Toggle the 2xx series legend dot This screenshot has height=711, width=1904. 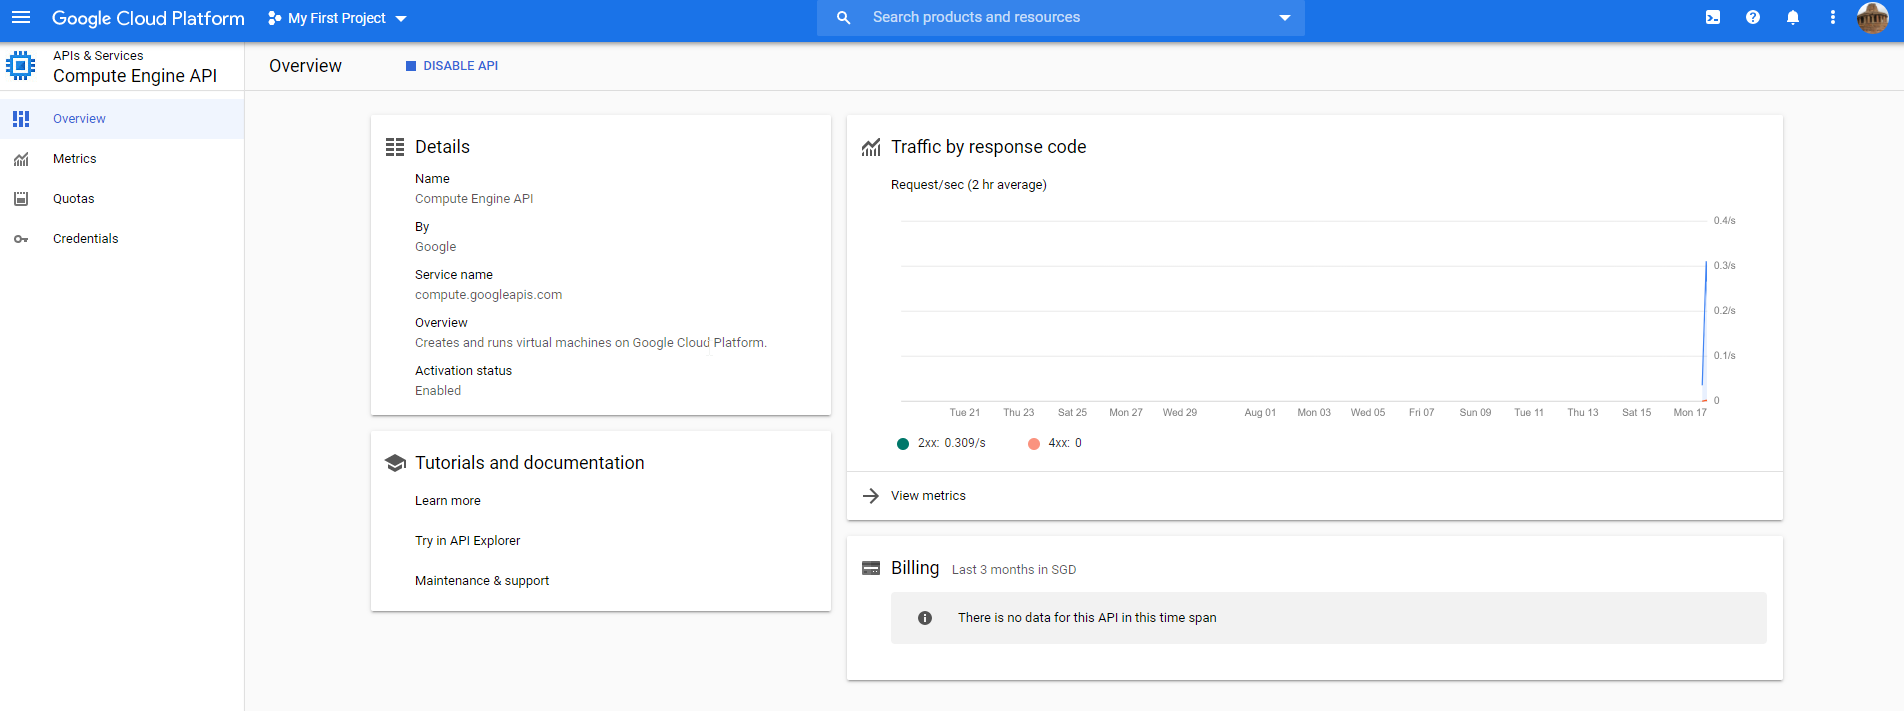[903, 444]
